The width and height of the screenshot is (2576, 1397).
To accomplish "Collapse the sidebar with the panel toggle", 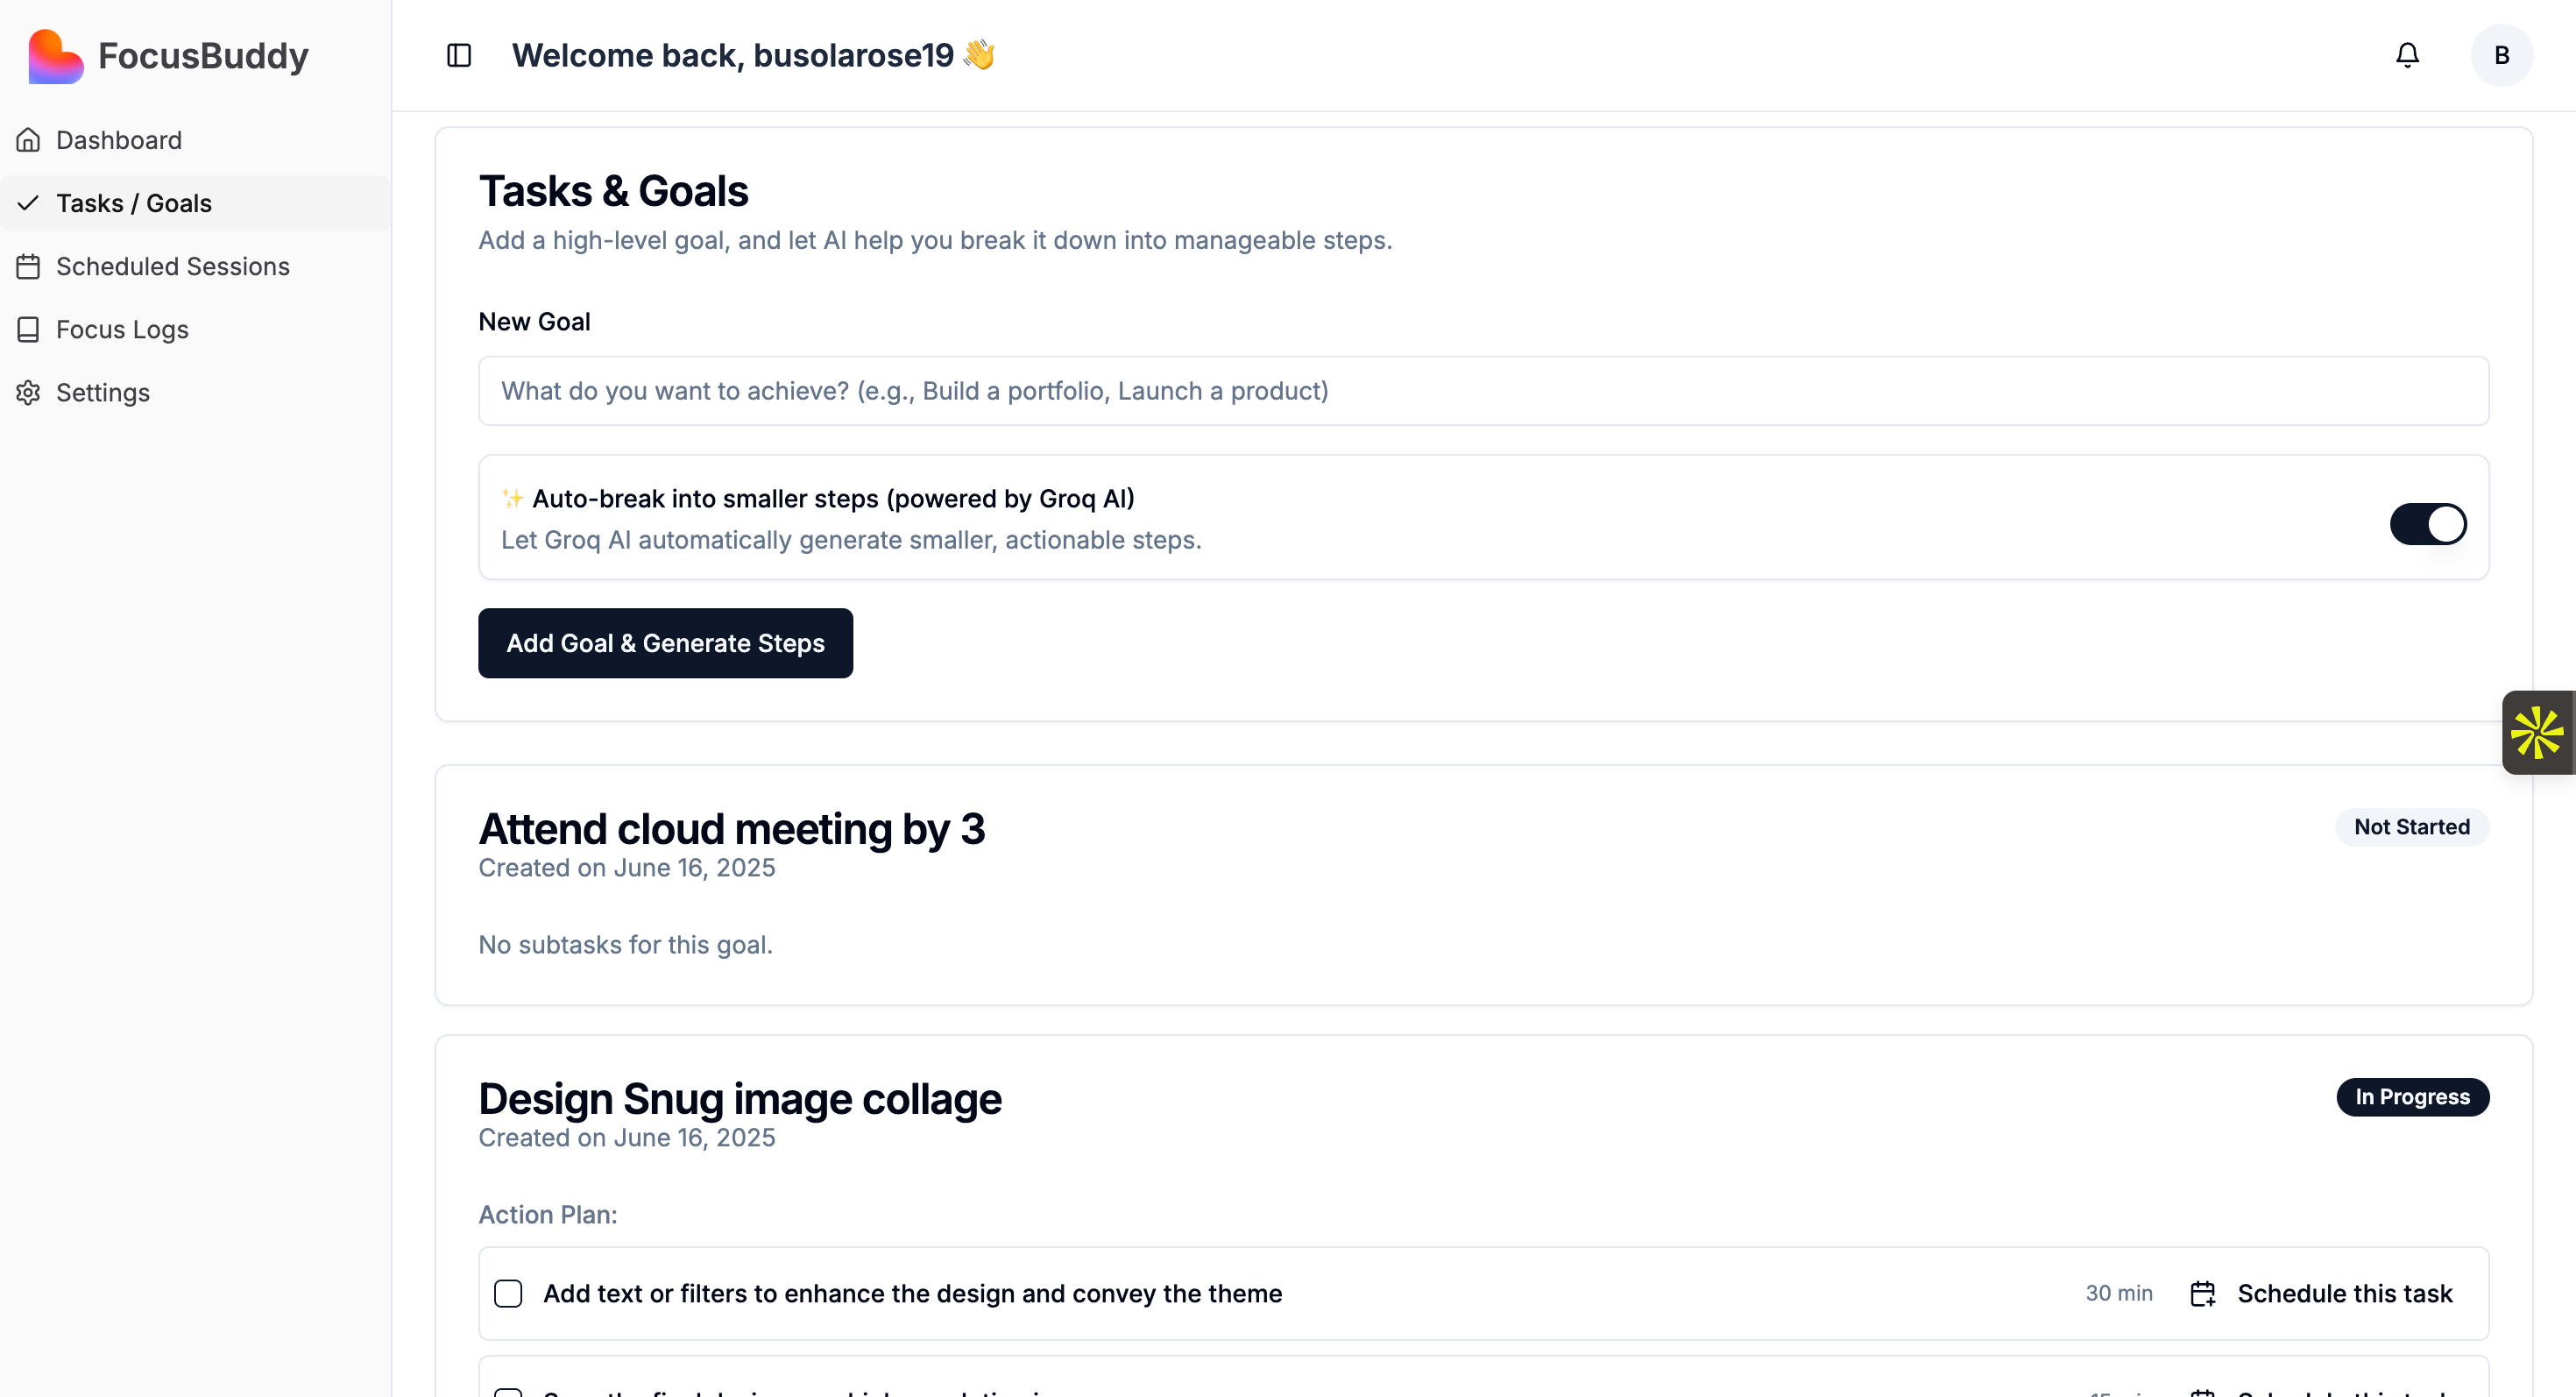I will point(458,55).
